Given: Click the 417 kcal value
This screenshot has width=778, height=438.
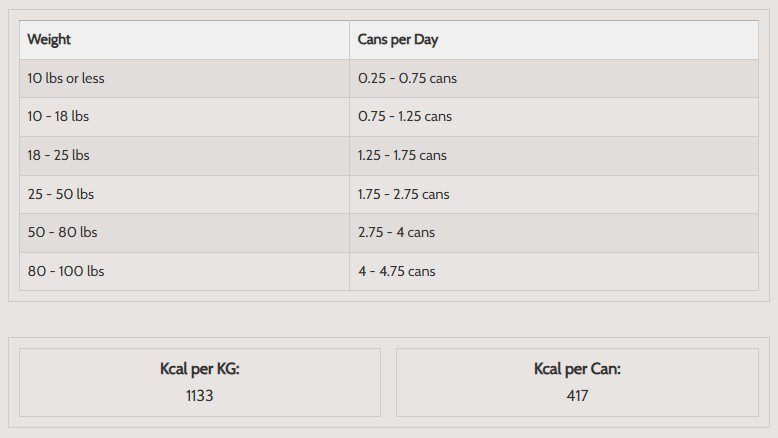Looking at the screenshot, I should pos(577,395).
